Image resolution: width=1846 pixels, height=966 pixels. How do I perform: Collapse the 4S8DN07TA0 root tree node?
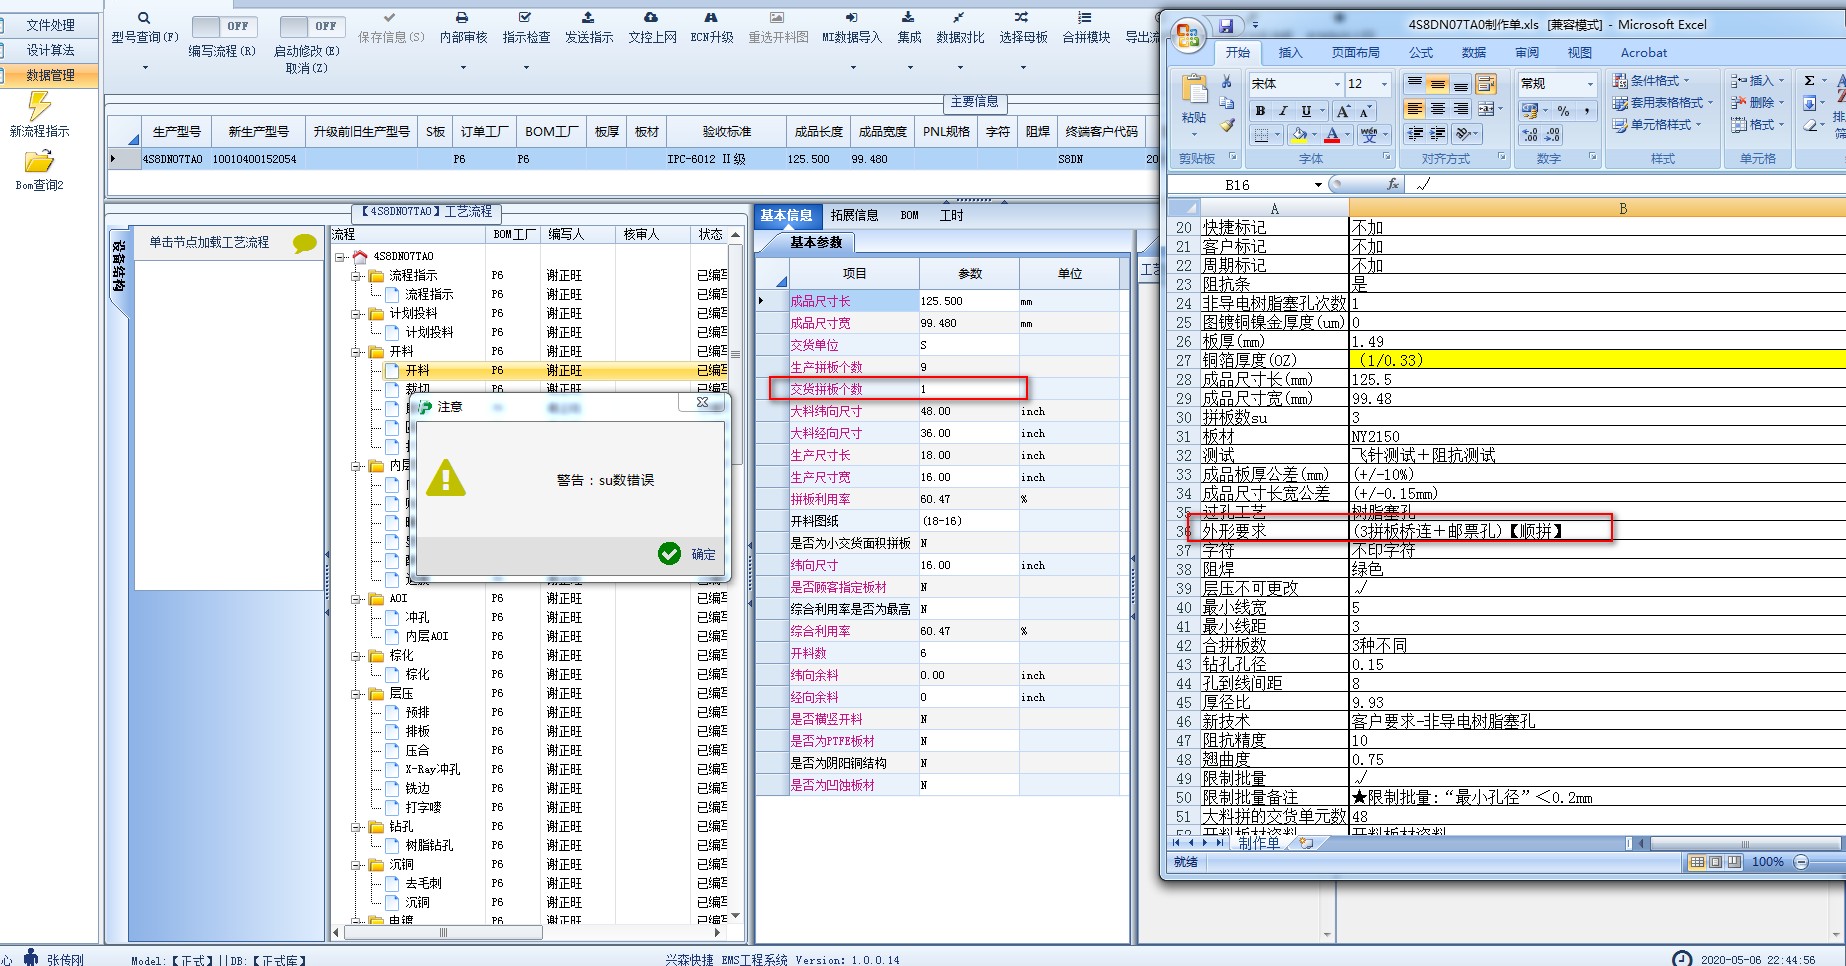tap(339, 257)
